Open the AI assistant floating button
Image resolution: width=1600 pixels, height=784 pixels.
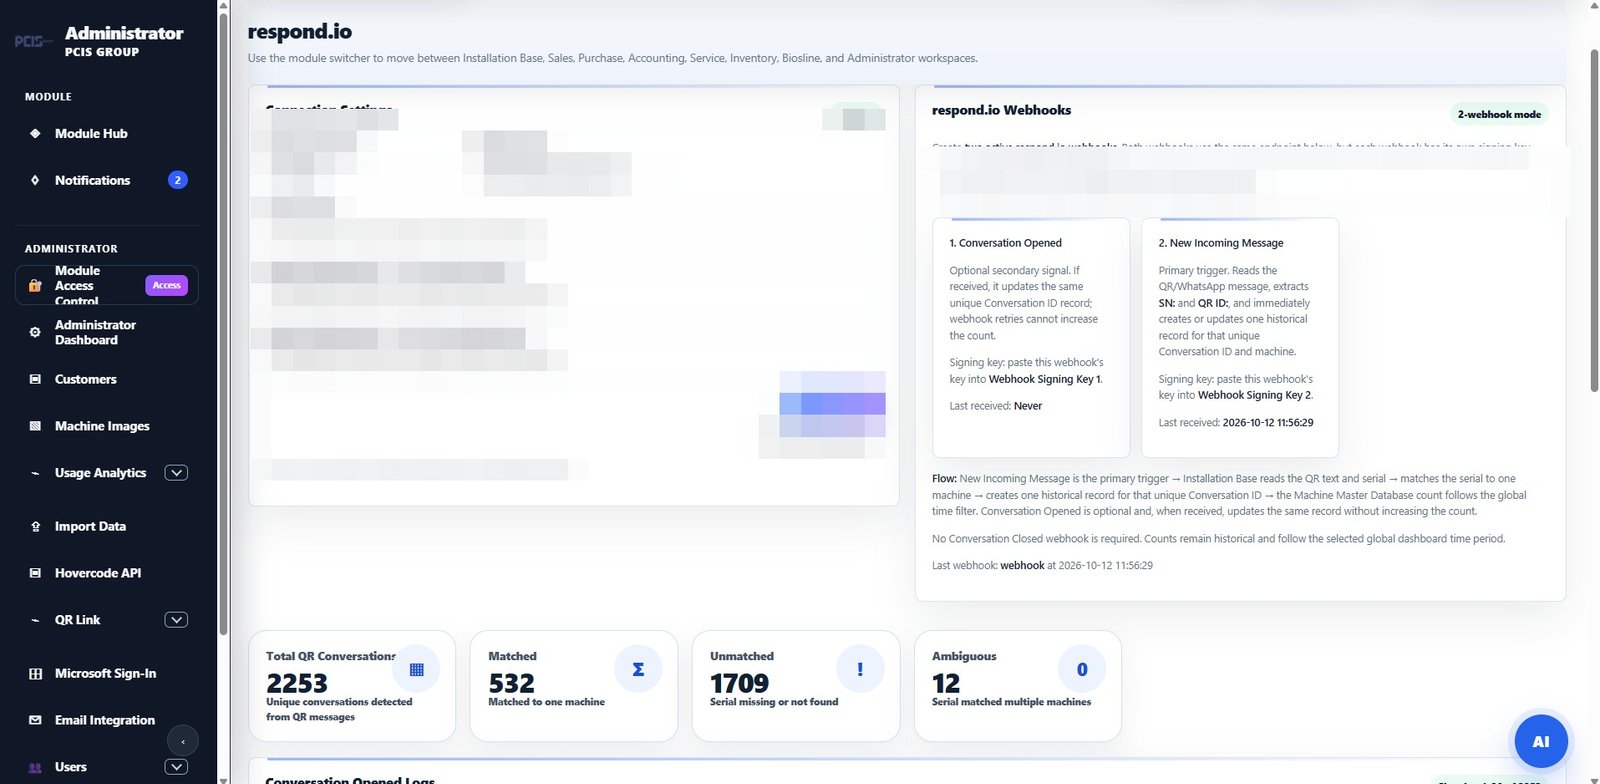click(x=1541, y=741)
